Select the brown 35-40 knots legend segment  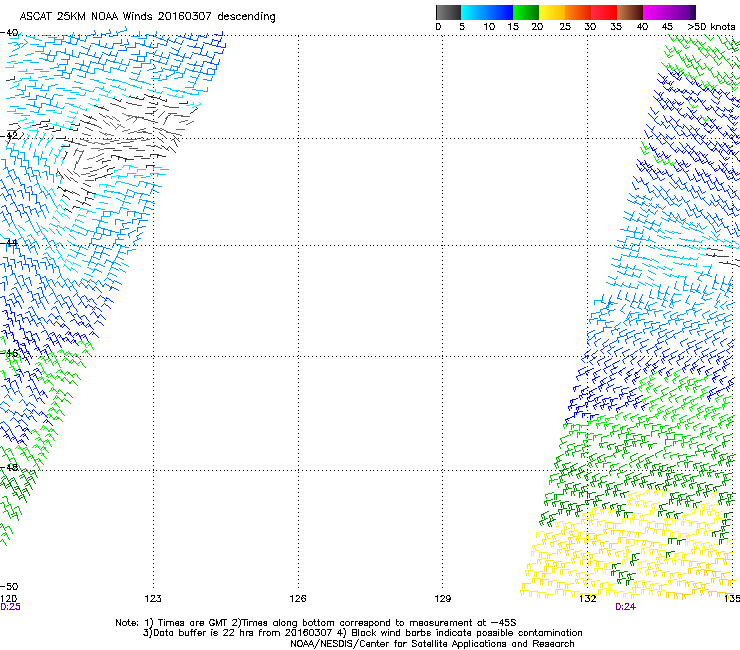(630, 12)
